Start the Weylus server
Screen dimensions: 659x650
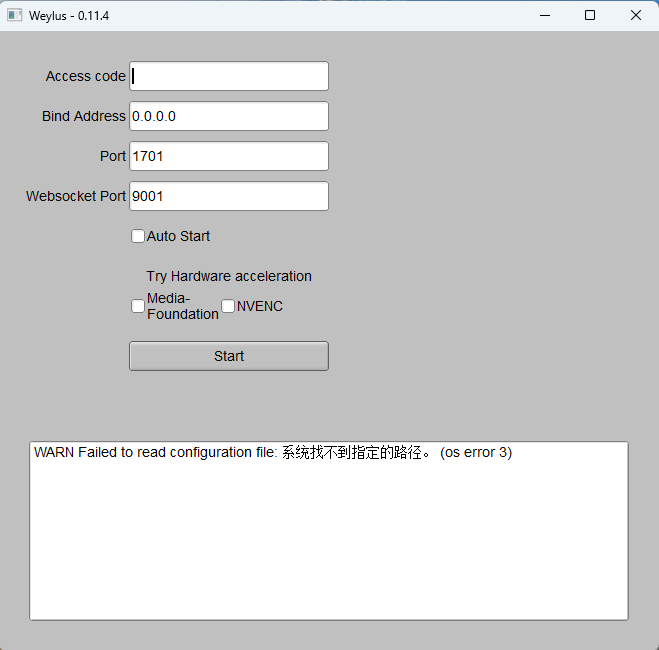pos(229,356)
